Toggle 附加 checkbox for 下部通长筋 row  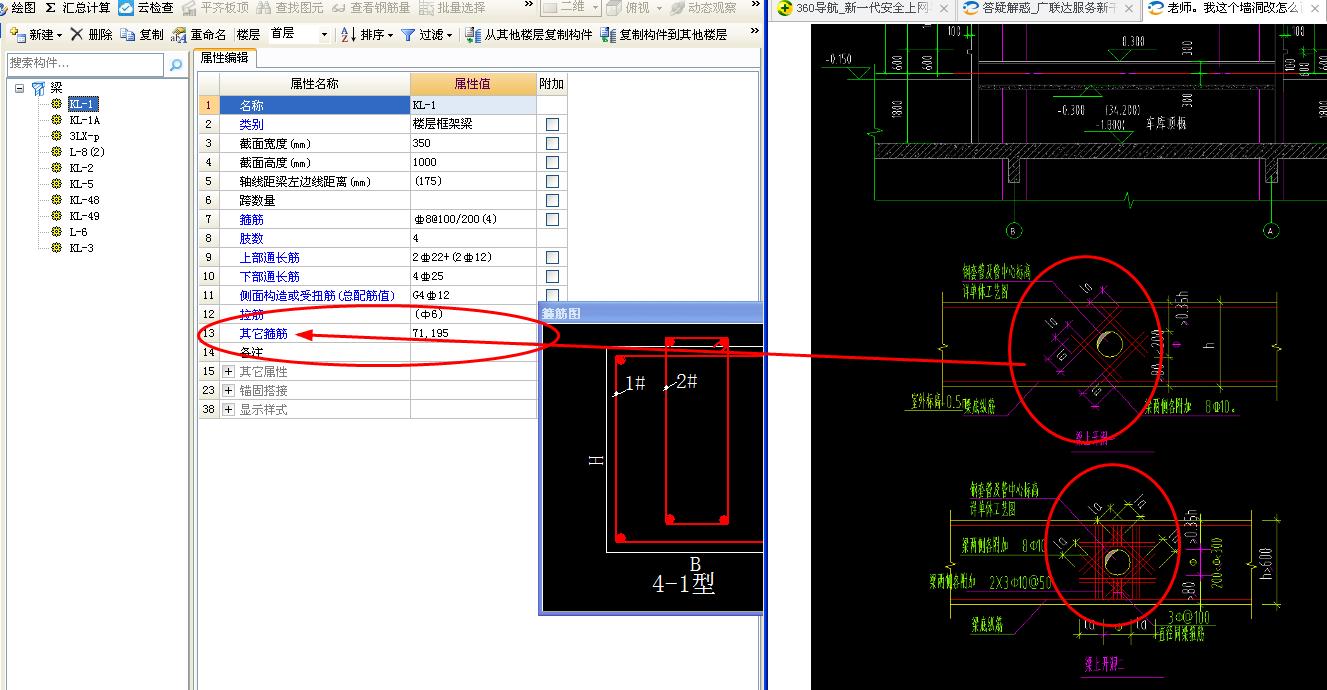552,276
